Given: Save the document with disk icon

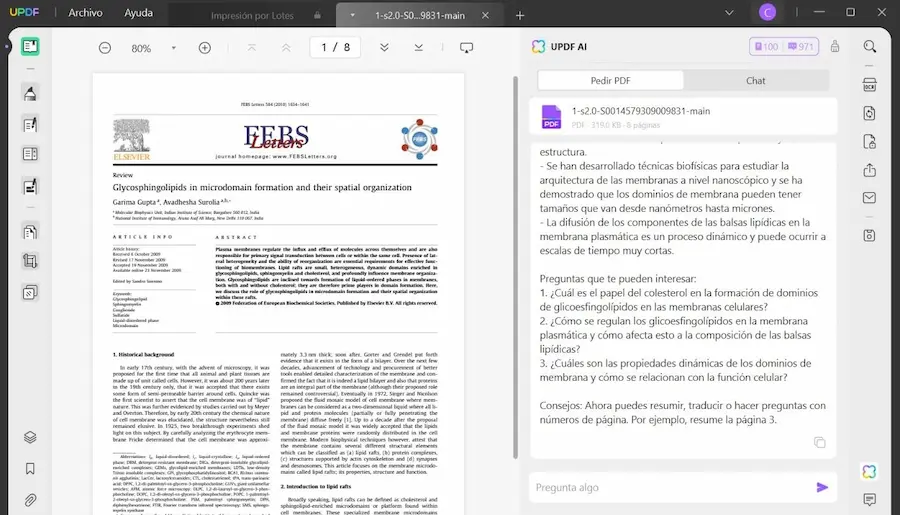Looking at the screenshot, I should 869,235.
